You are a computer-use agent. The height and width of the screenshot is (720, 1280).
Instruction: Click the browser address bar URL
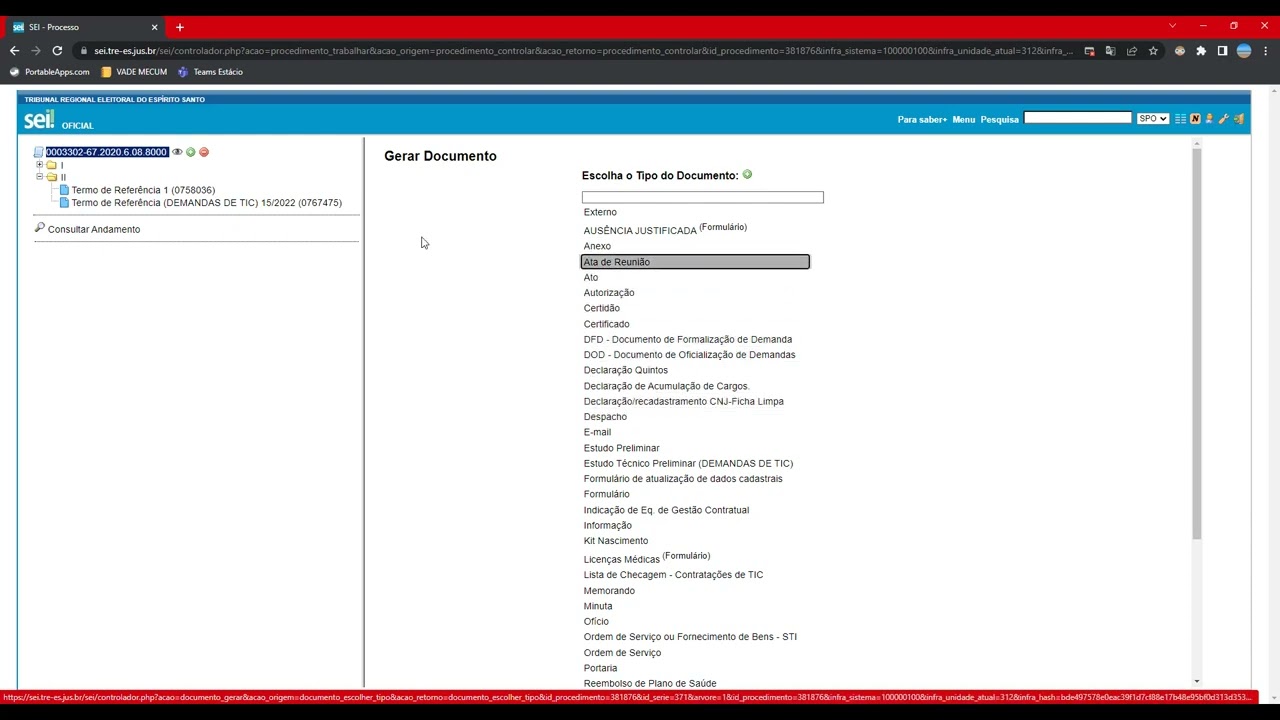[x=582, y=51]
